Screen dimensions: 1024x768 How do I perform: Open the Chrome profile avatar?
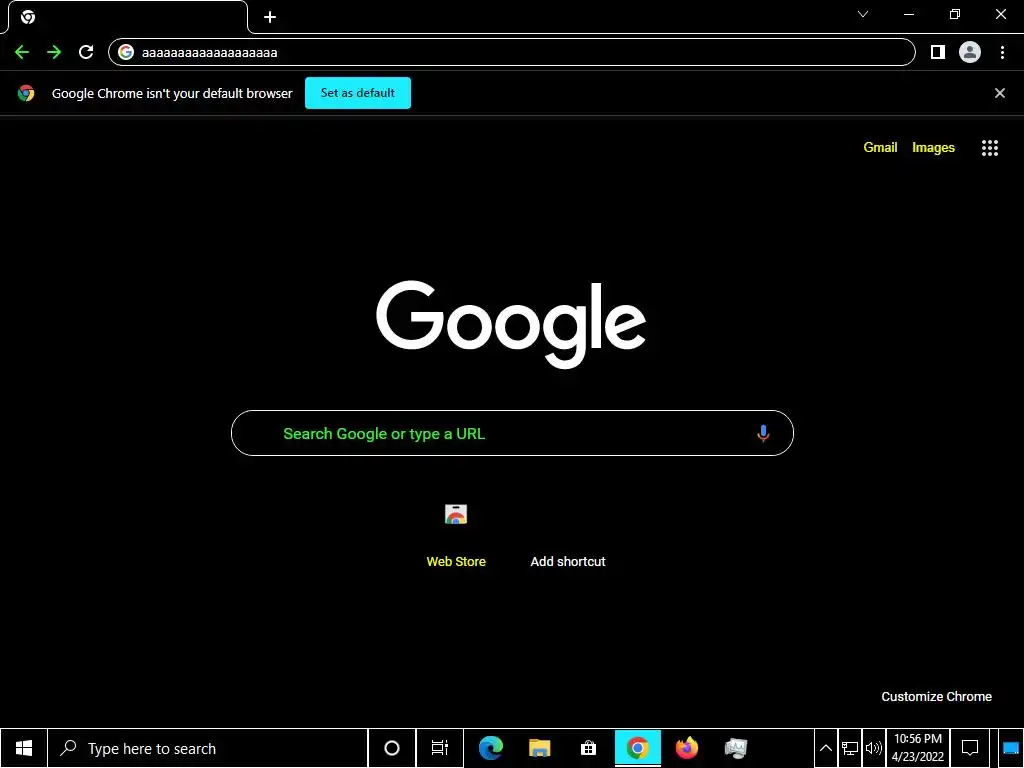click(x=970, y=52)
